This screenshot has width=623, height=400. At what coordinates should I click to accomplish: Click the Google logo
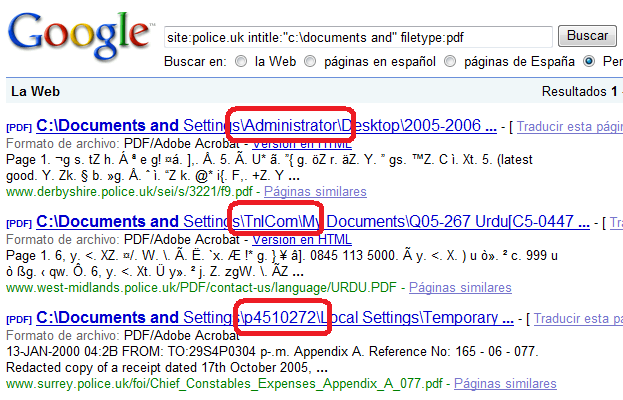point(81,36)
